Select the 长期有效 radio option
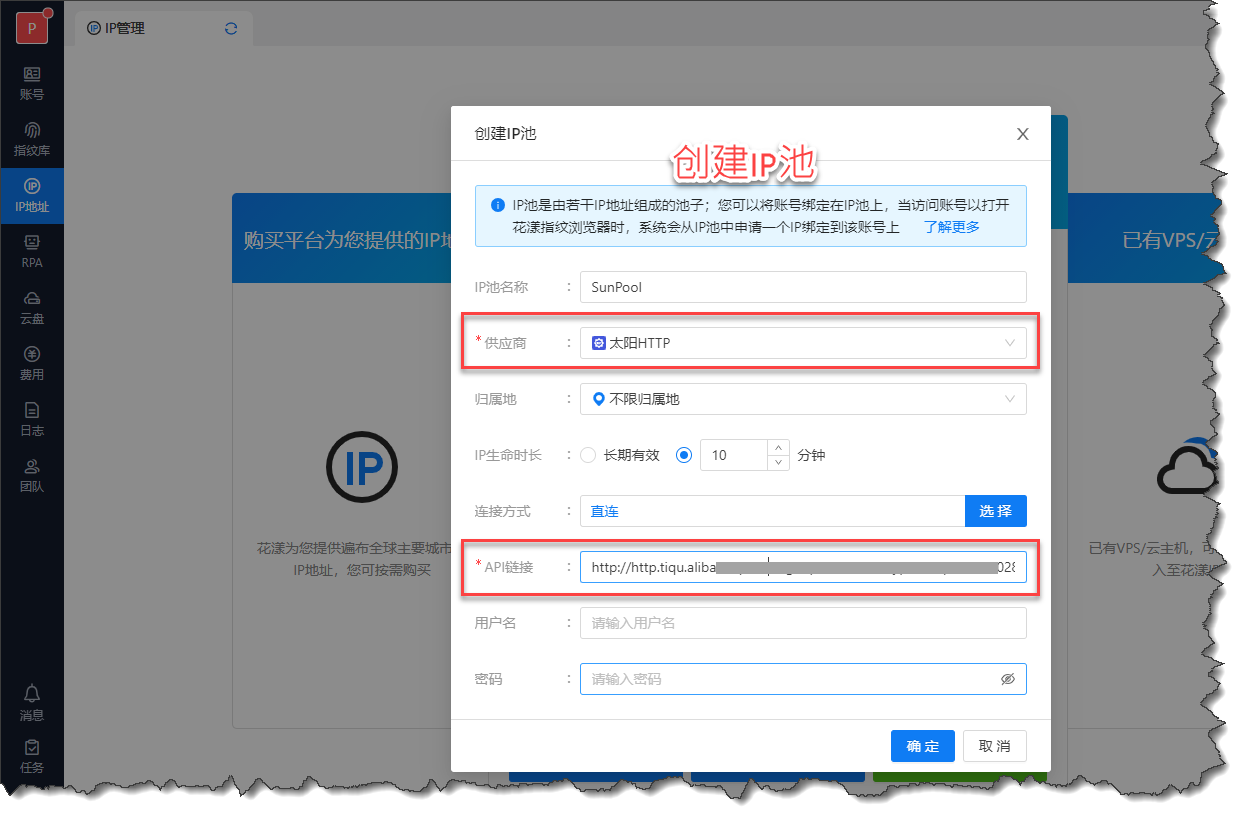1248x819 pixels. point(588,455)
